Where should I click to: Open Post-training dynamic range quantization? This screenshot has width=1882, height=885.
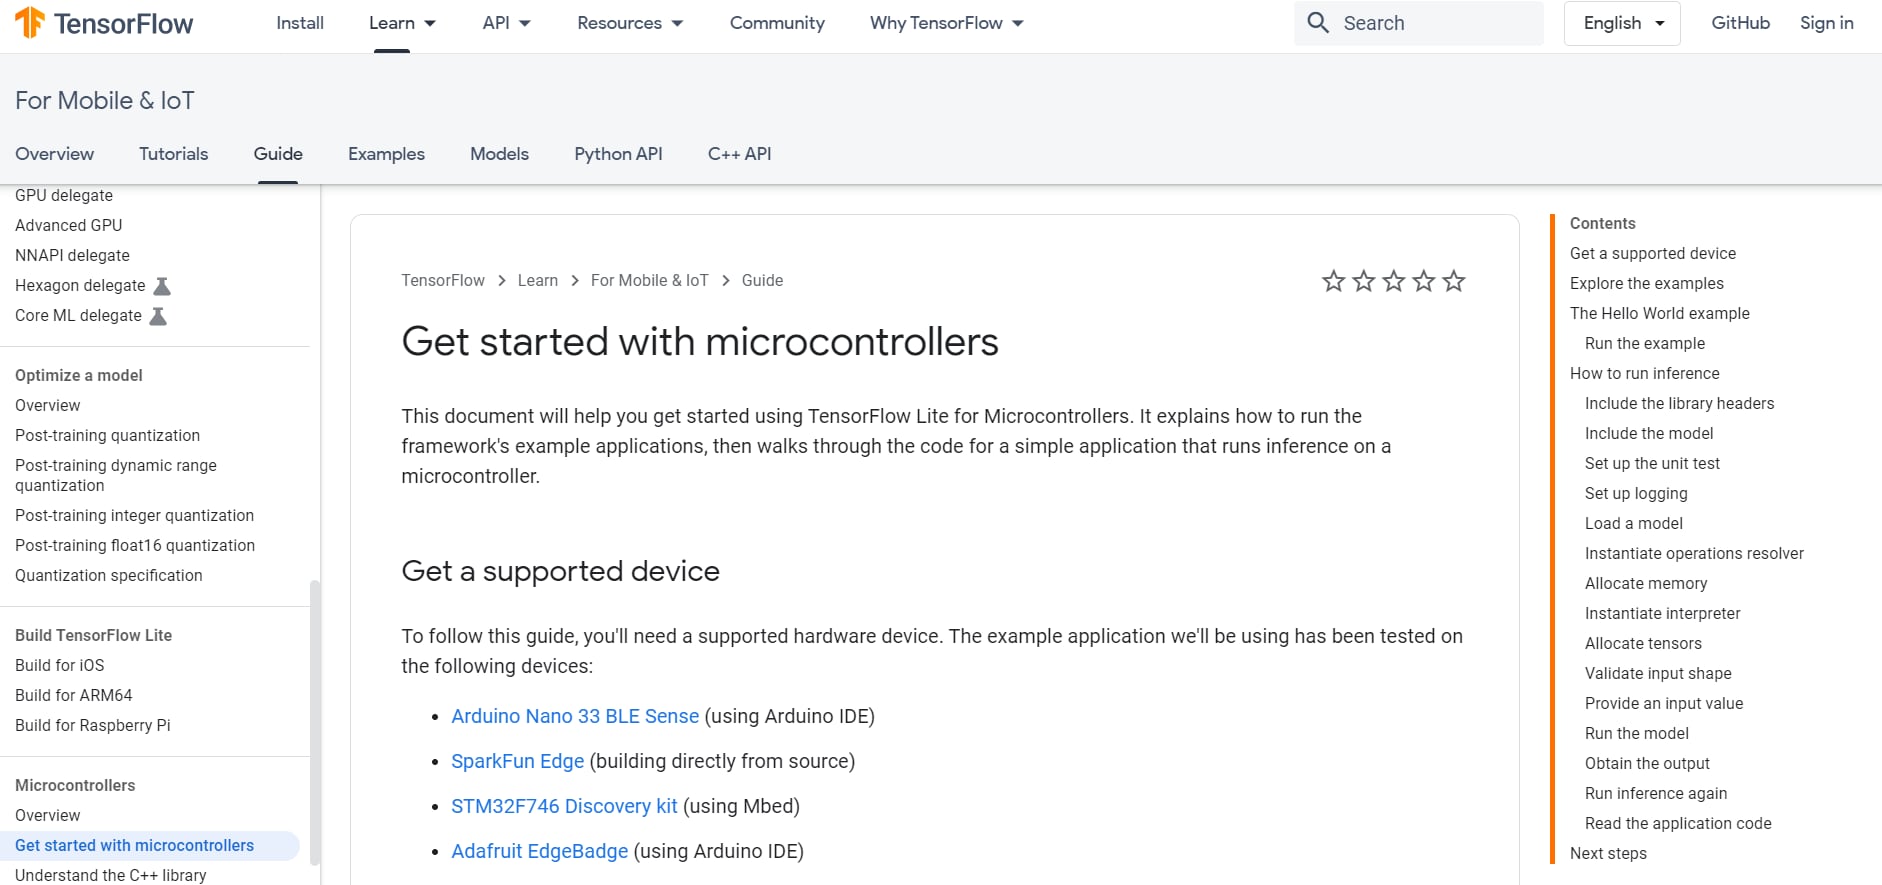[x=116, y=475]
